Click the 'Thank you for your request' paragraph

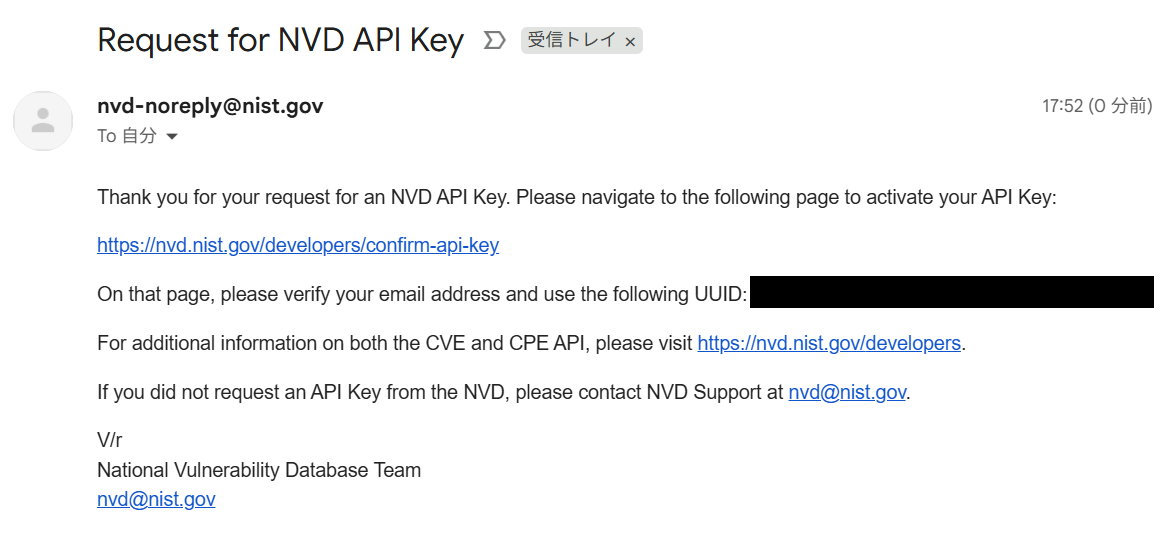coord(577,198)
